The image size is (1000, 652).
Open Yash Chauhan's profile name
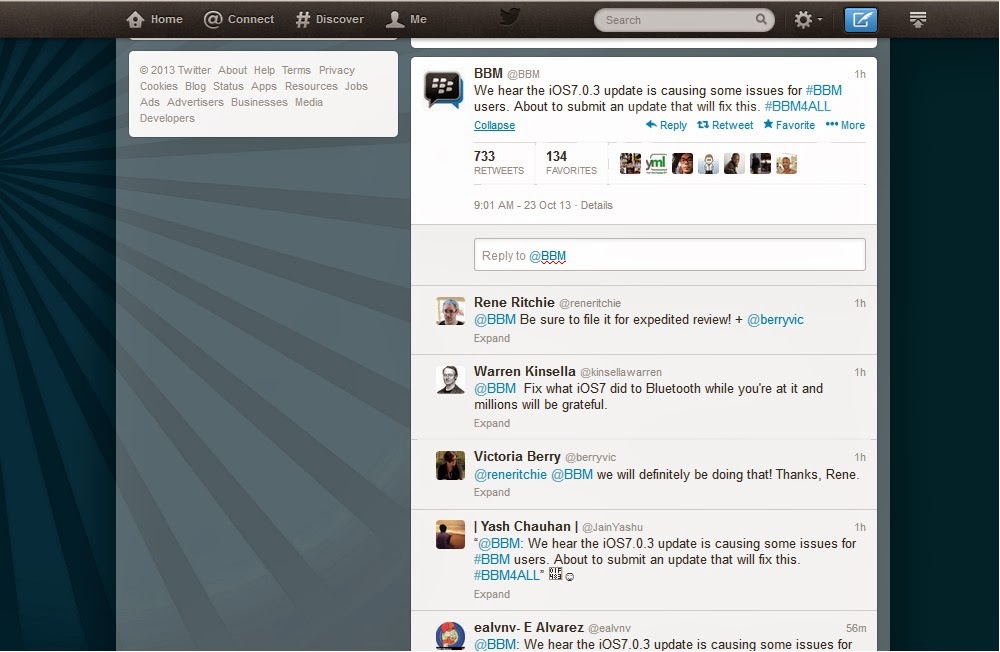pyautogui.click(x=526, y=526)
